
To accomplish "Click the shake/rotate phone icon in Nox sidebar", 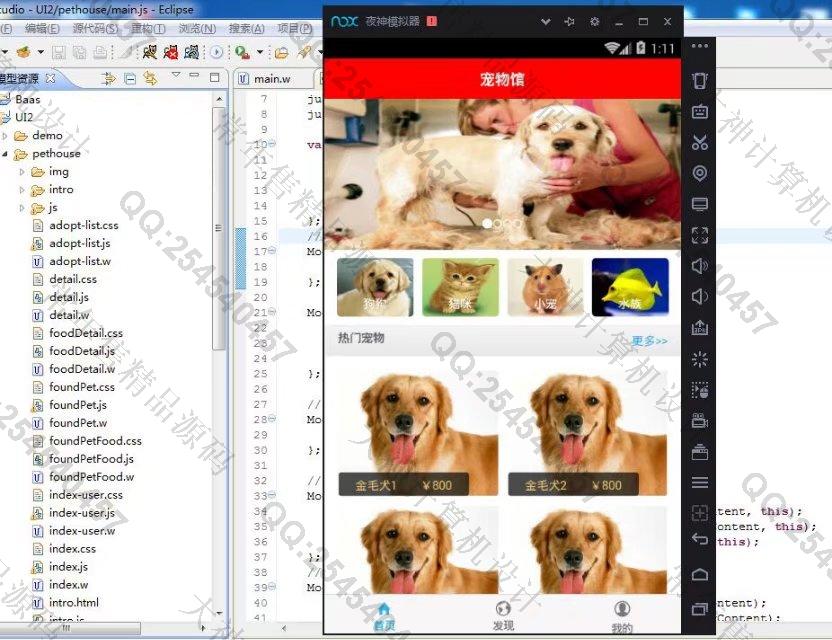I will pos(699,81).
